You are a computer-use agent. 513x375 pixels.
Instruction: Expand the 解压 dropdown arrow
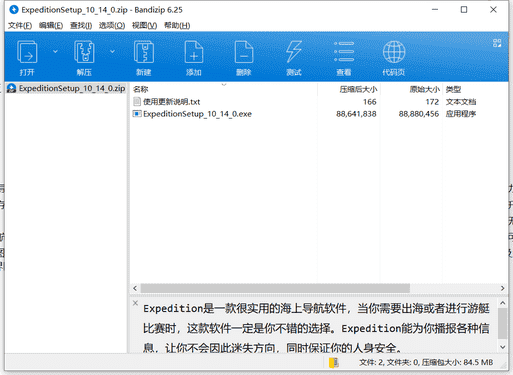tap(112, 51)
